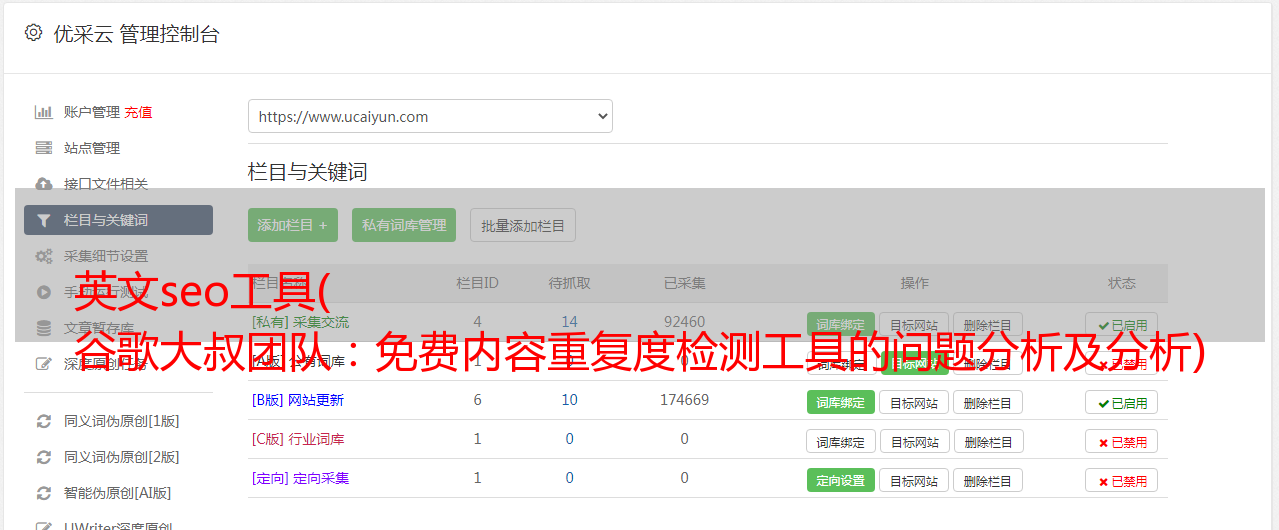Click the 栏目ID column header
Viewport: 1279px width, 530px height.
coord(477,283)
